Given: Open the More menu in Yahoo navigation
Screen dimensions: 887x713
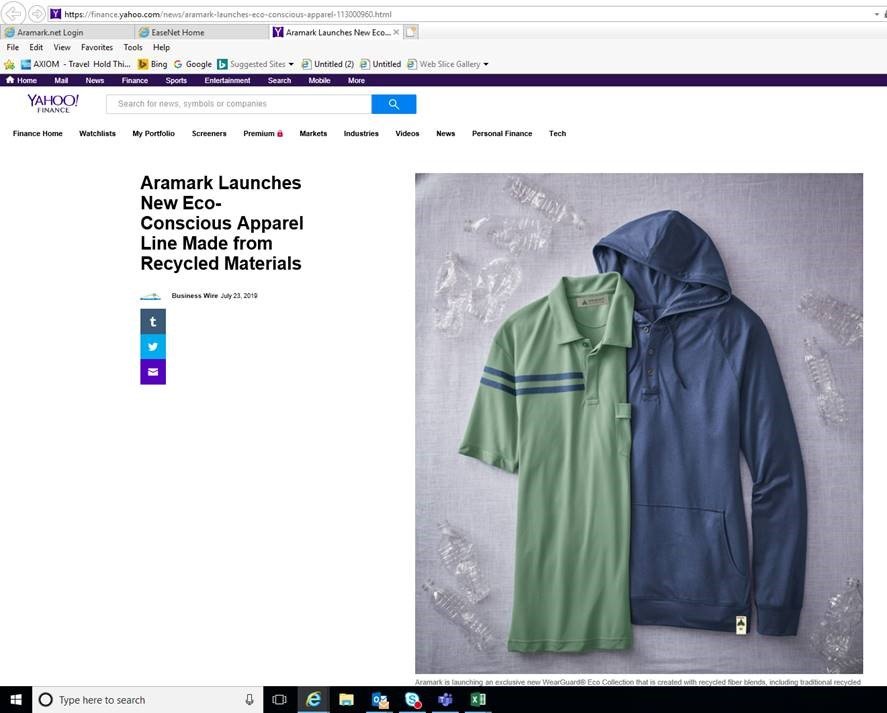Looking at the screenshot, I should (355, 80).
